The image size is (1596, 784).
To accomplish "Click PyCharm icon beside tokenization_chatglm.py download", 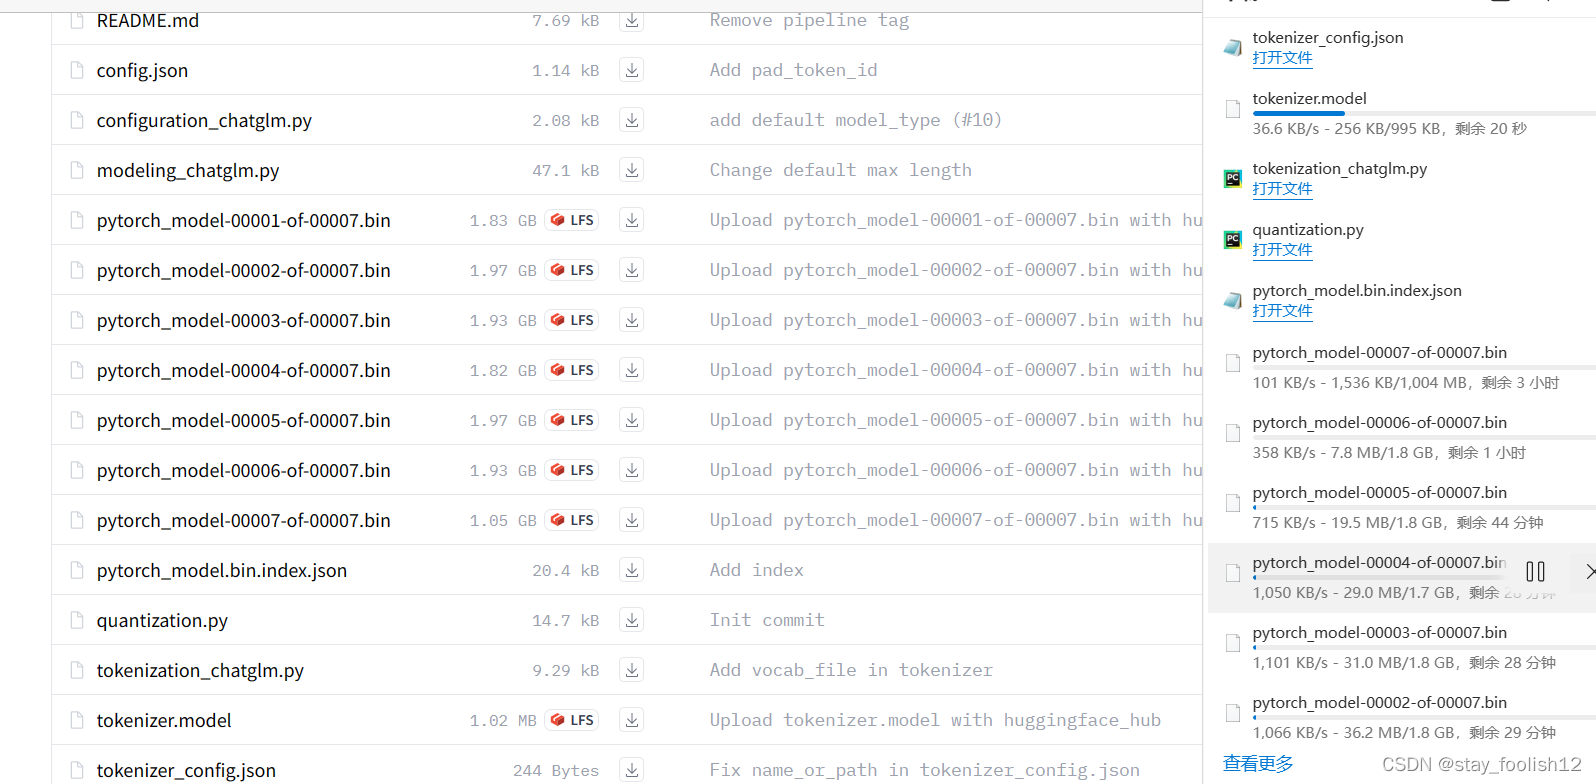I will (x=1233, y=179).
